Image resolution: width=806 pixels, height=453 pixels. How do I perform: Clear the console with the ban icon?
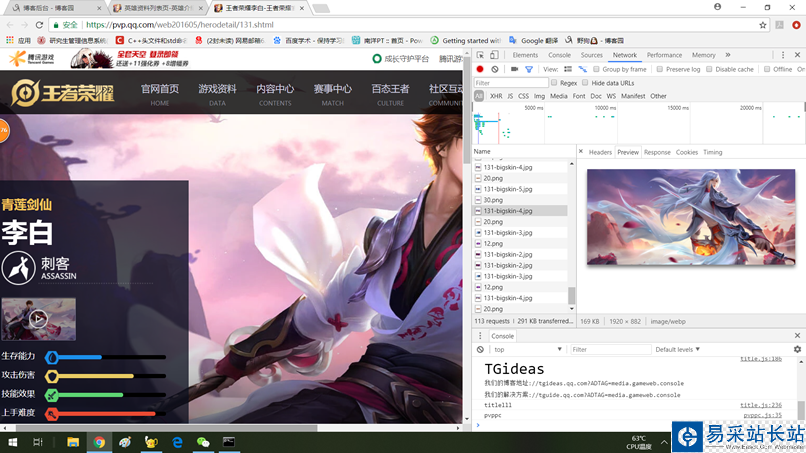480,349
